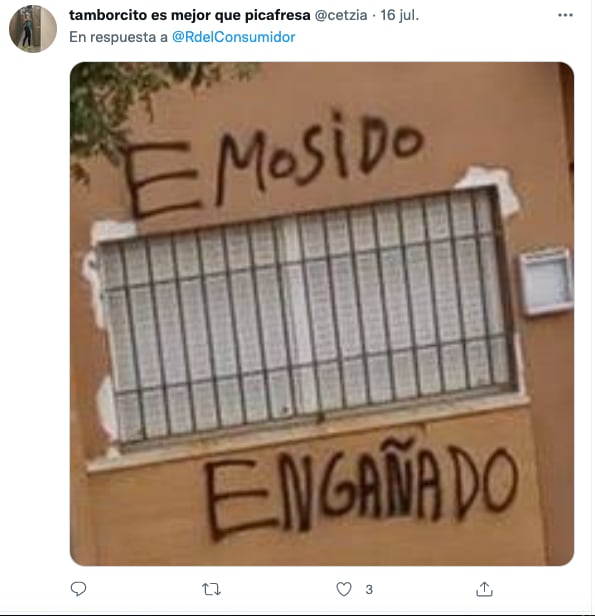Visit the @cetzia handle

pyautogui.click(x=341, y=15)
